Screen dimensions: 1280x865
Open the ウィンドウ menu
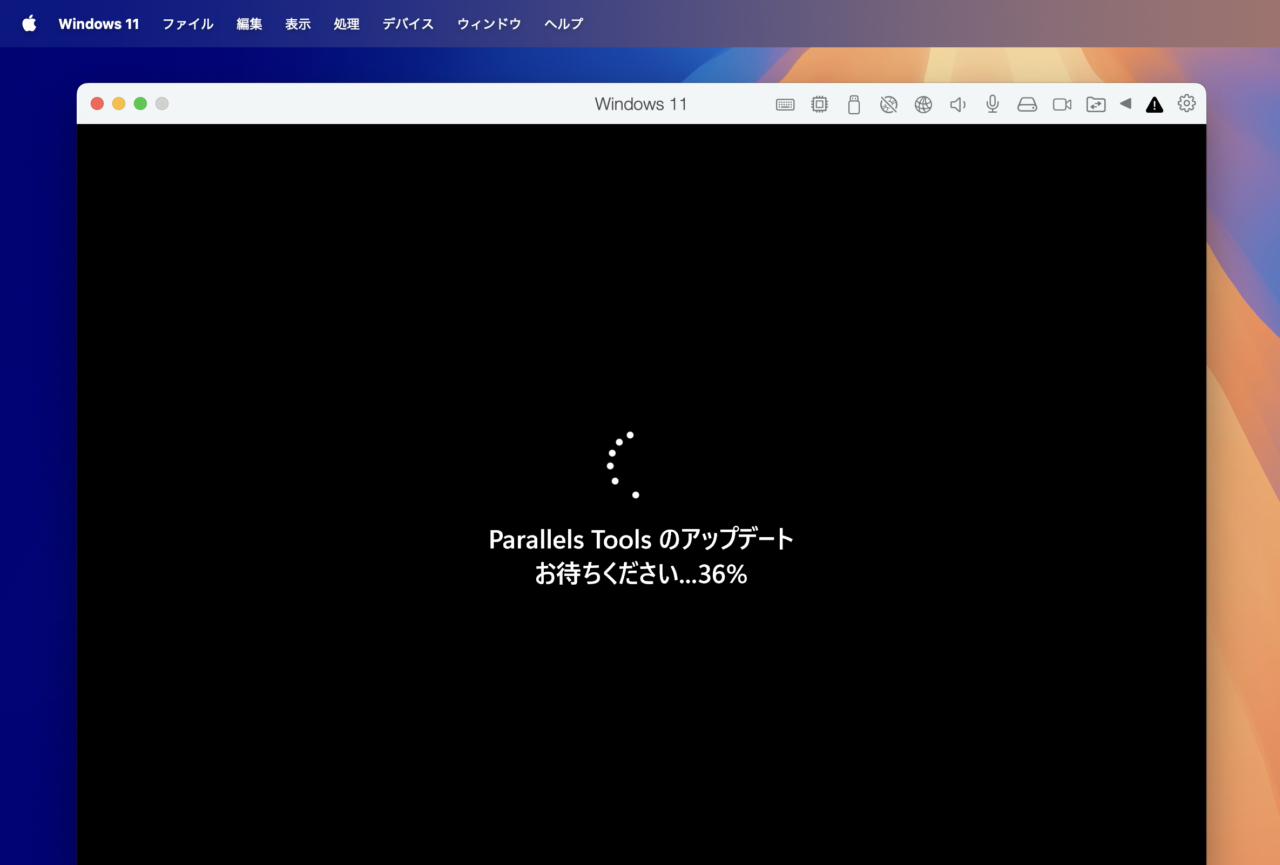tap(489, 24)
